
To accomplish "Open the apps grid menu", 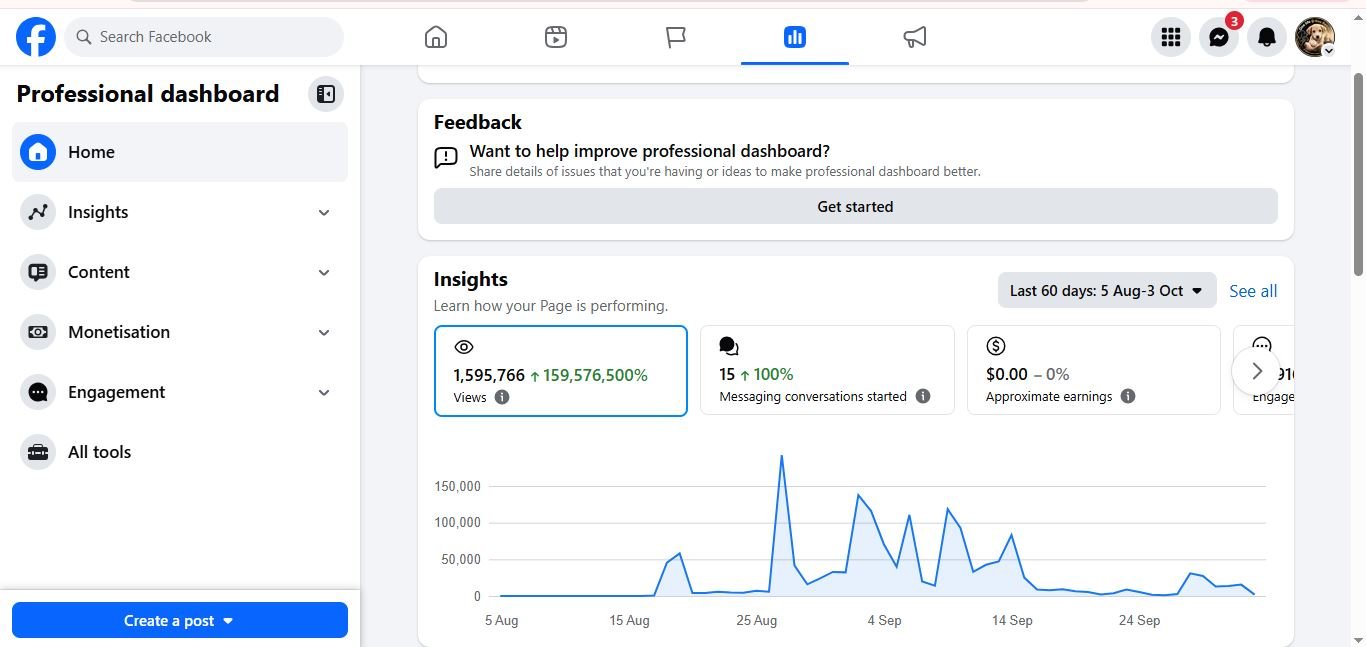I will (1171, 37).
